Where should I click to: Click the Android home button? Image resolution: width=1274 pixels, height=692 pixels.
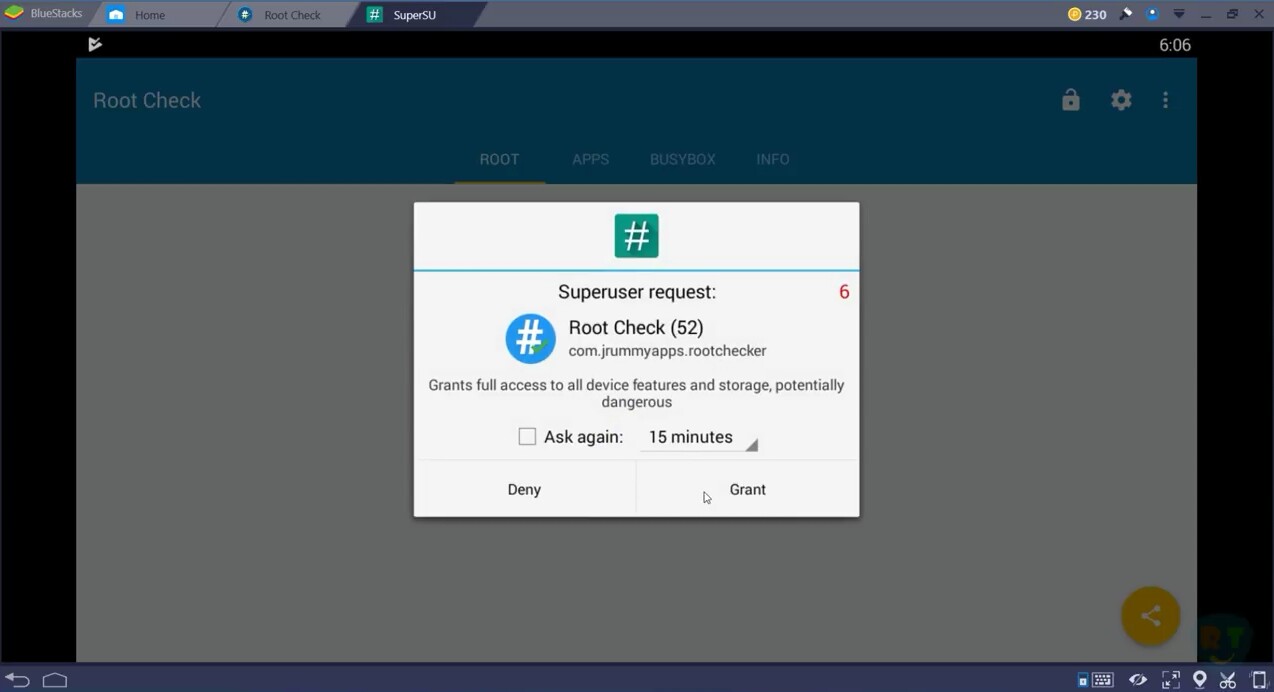point(55,680)
